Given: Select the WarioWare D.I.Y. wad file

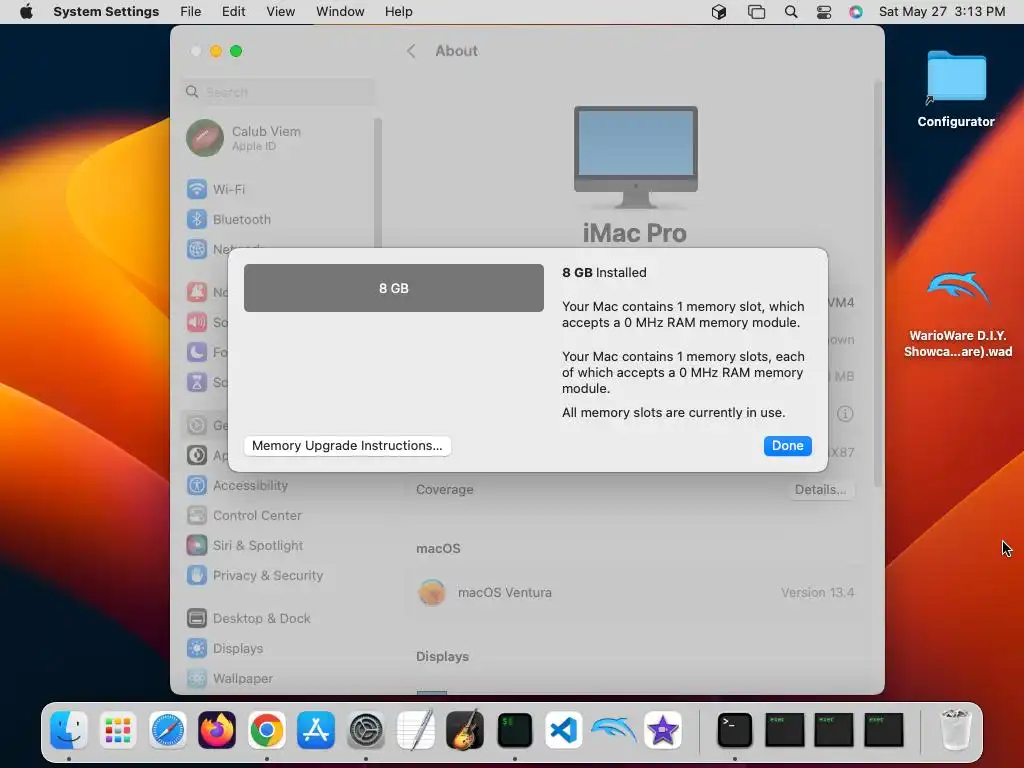Looking at the screenshot, I should click(957, 314).
